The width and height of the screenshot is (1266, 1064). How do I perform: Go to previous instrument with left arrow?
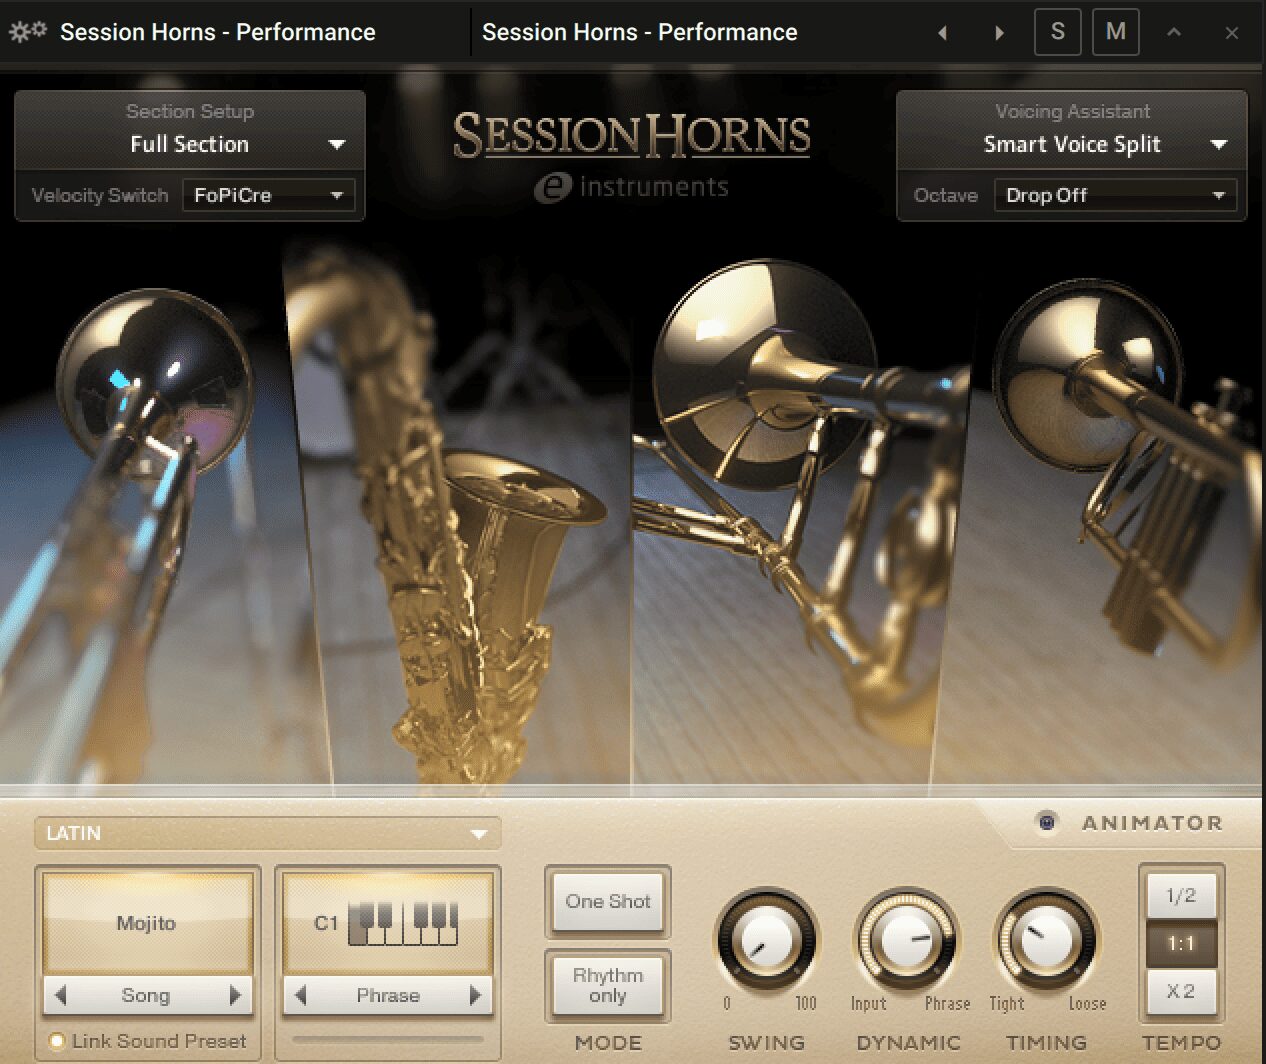[x=942, y=33]
